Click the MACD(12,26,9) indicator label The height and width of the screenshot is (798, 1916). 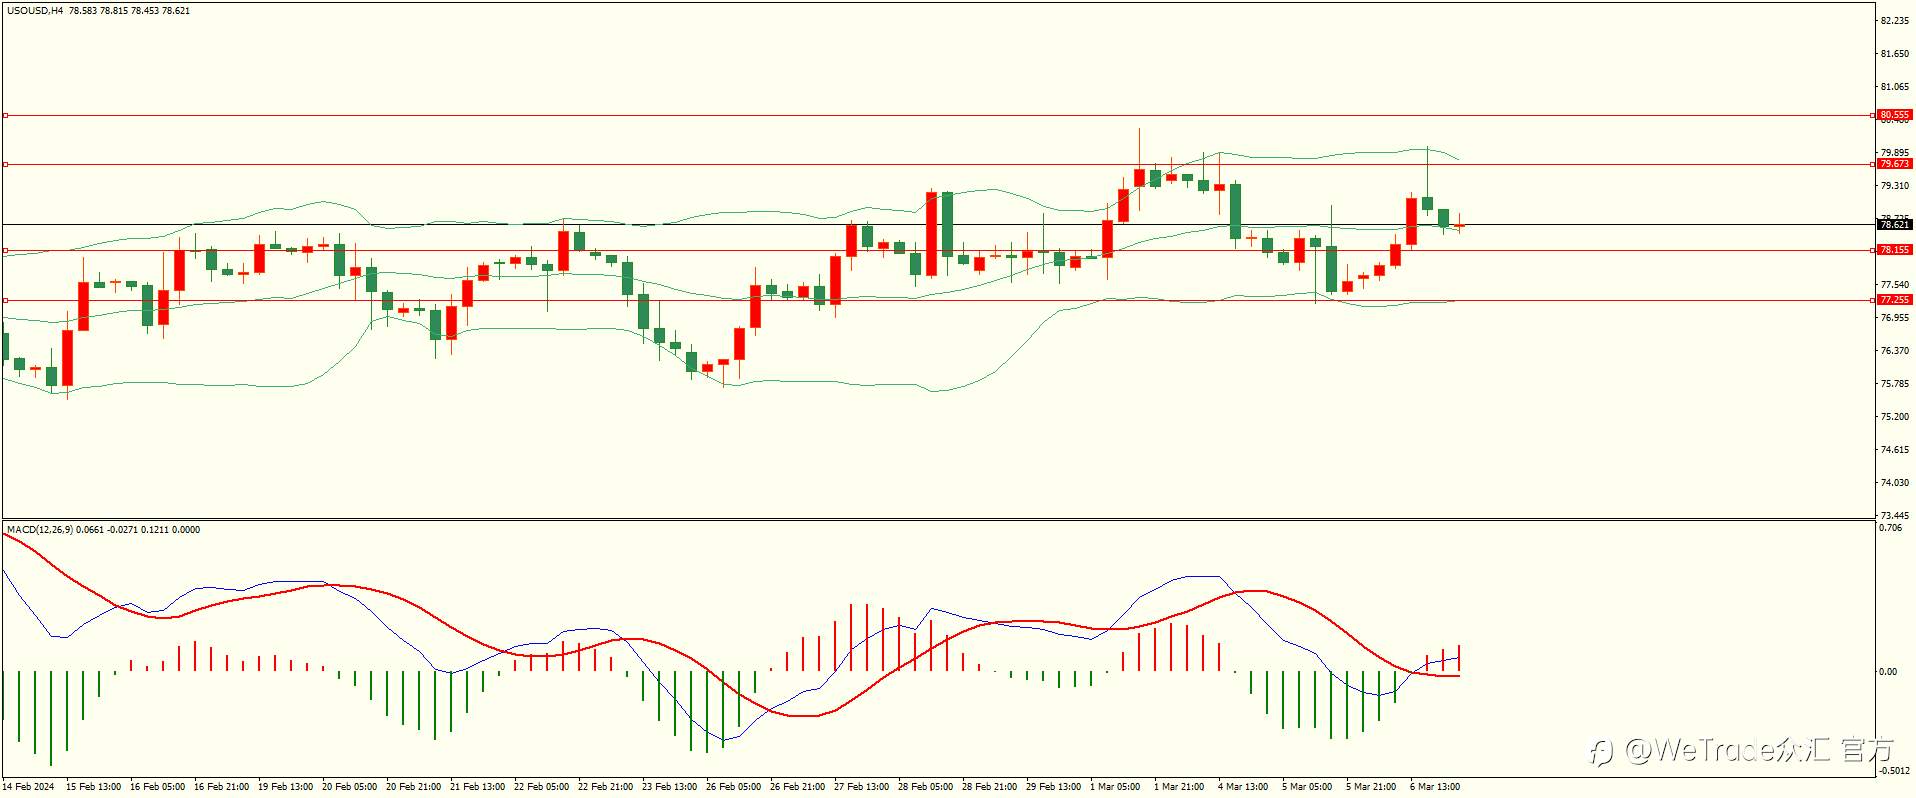tap(39, 530)
